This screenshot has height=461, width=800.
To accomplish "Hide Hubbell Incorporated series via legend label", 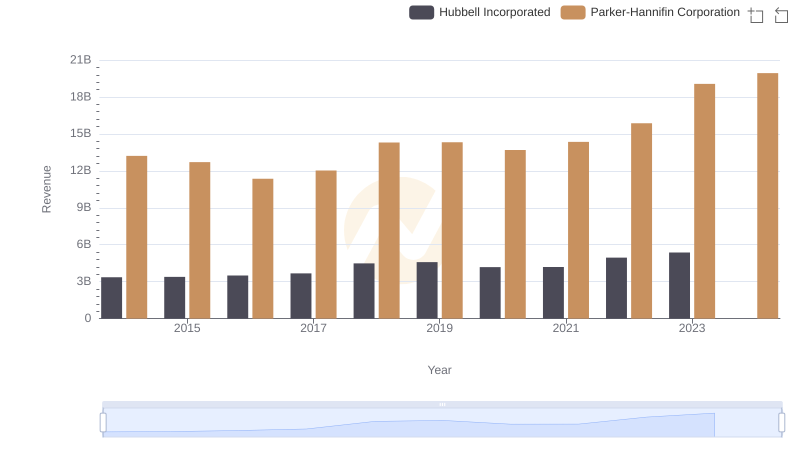I will (x=494, y=12).
